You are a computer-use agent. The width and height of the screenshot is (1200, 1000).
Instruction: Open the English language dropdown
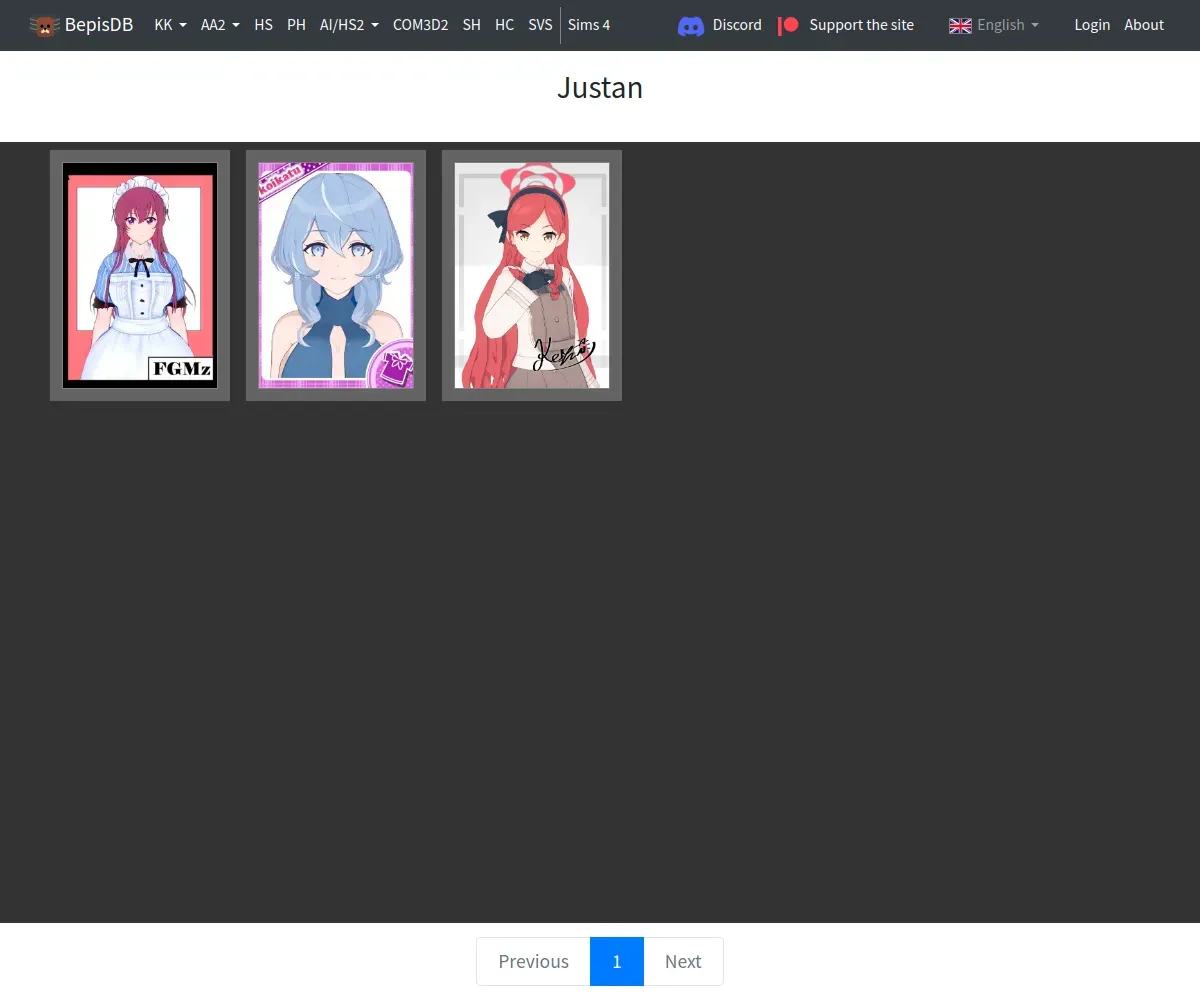[1007, 25]
